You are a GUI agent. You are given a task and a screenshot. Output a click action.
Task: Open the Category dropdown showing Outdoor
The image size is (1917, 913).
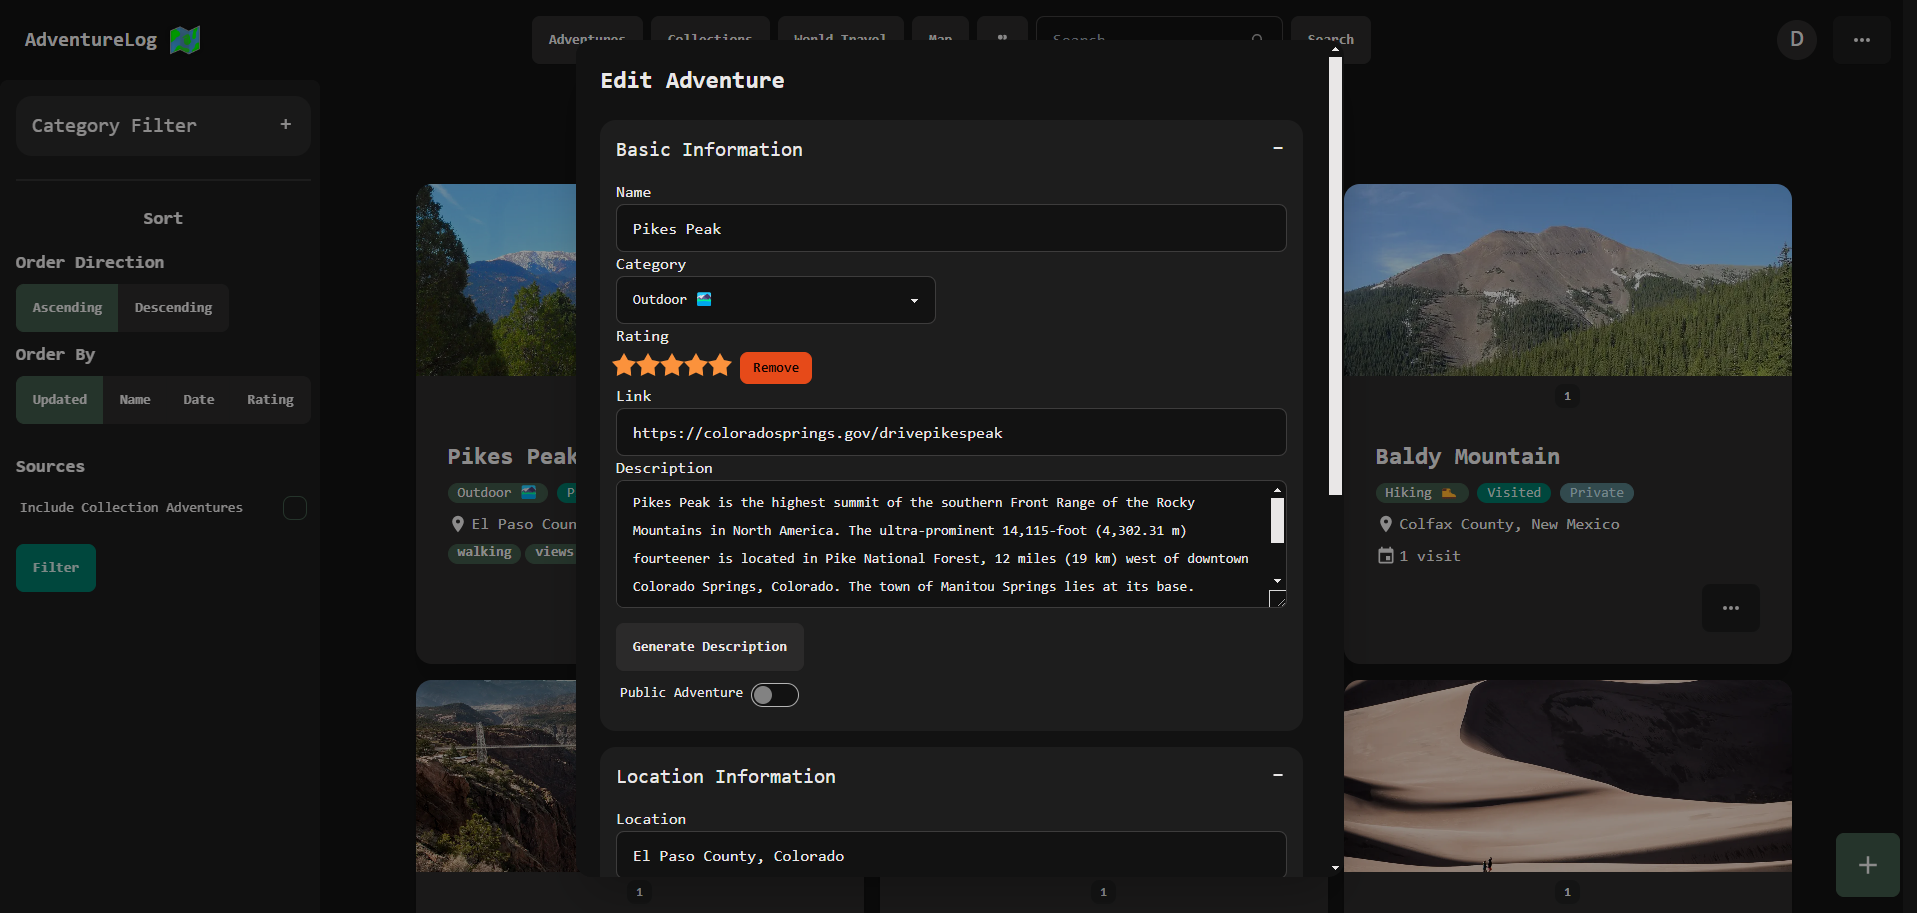click(775, 300)
